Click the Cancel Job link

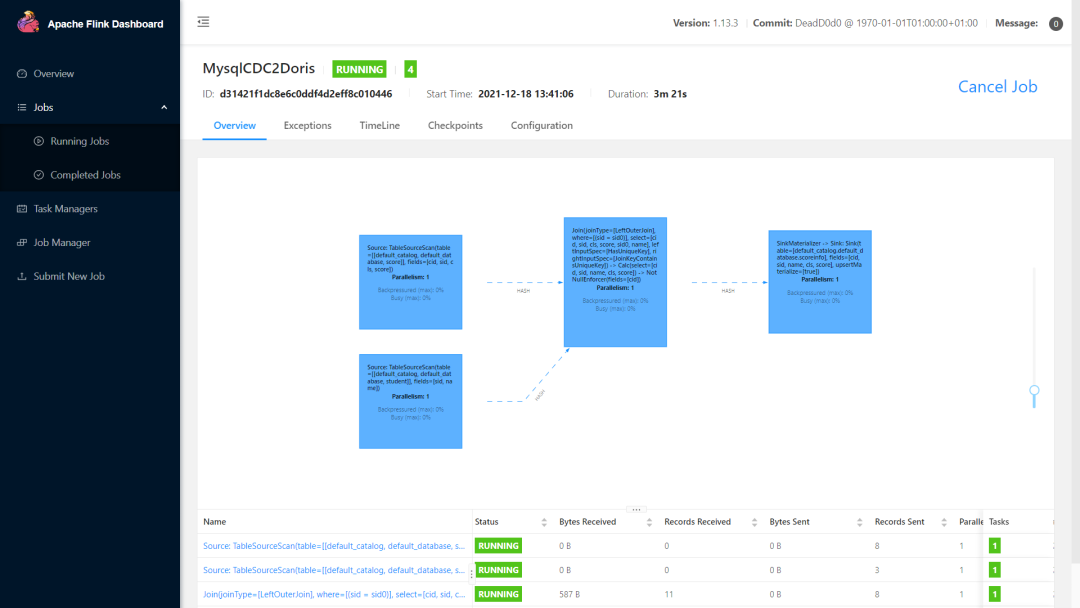pyautogui.click(x=997, y=87)
